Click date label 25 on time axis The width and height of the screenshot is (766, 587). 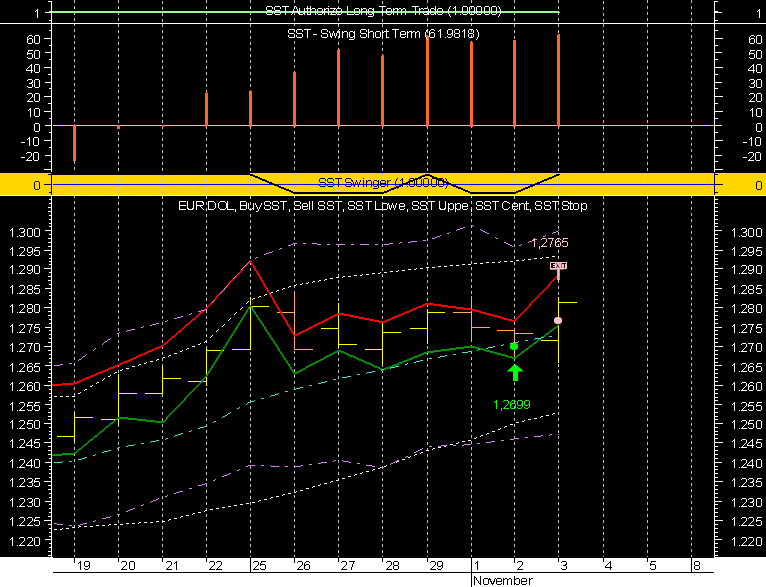(259, 566)
